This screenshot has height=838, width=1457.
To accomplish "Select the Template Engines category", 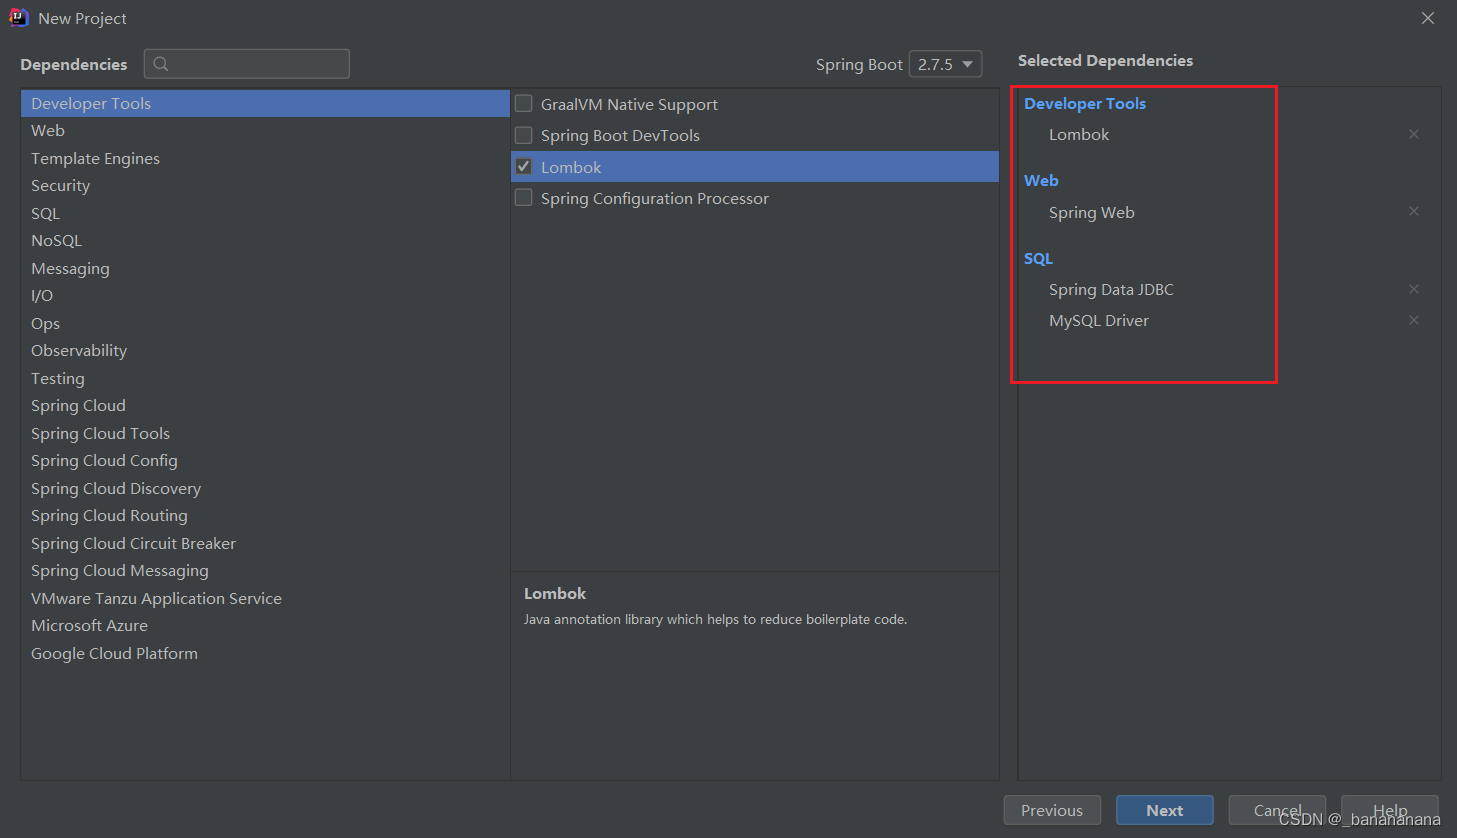I will [265, 158].
